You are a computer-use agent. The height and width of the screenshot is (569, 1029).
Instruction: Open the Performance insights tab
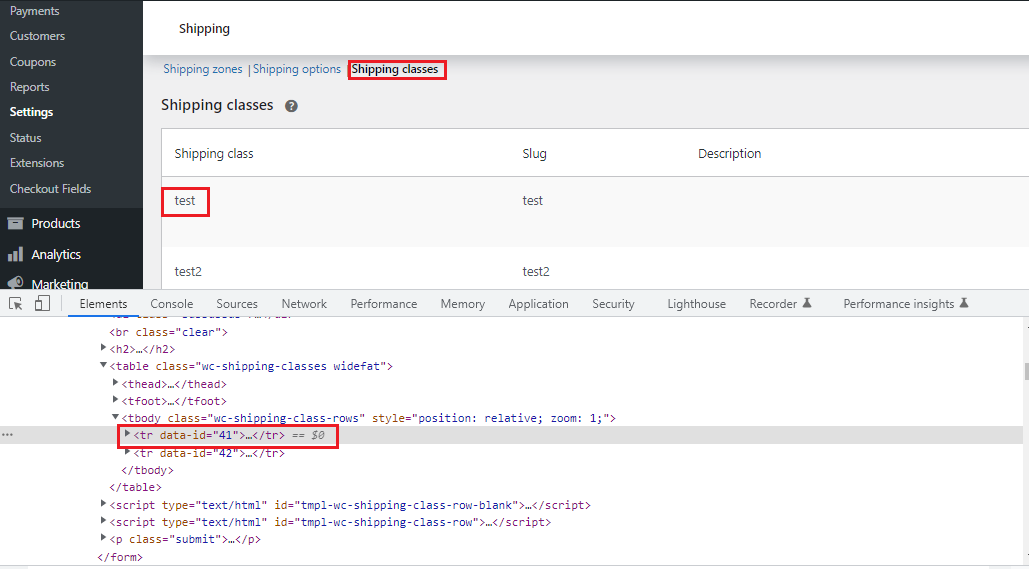pyautogui.click(x=898, y=304)
